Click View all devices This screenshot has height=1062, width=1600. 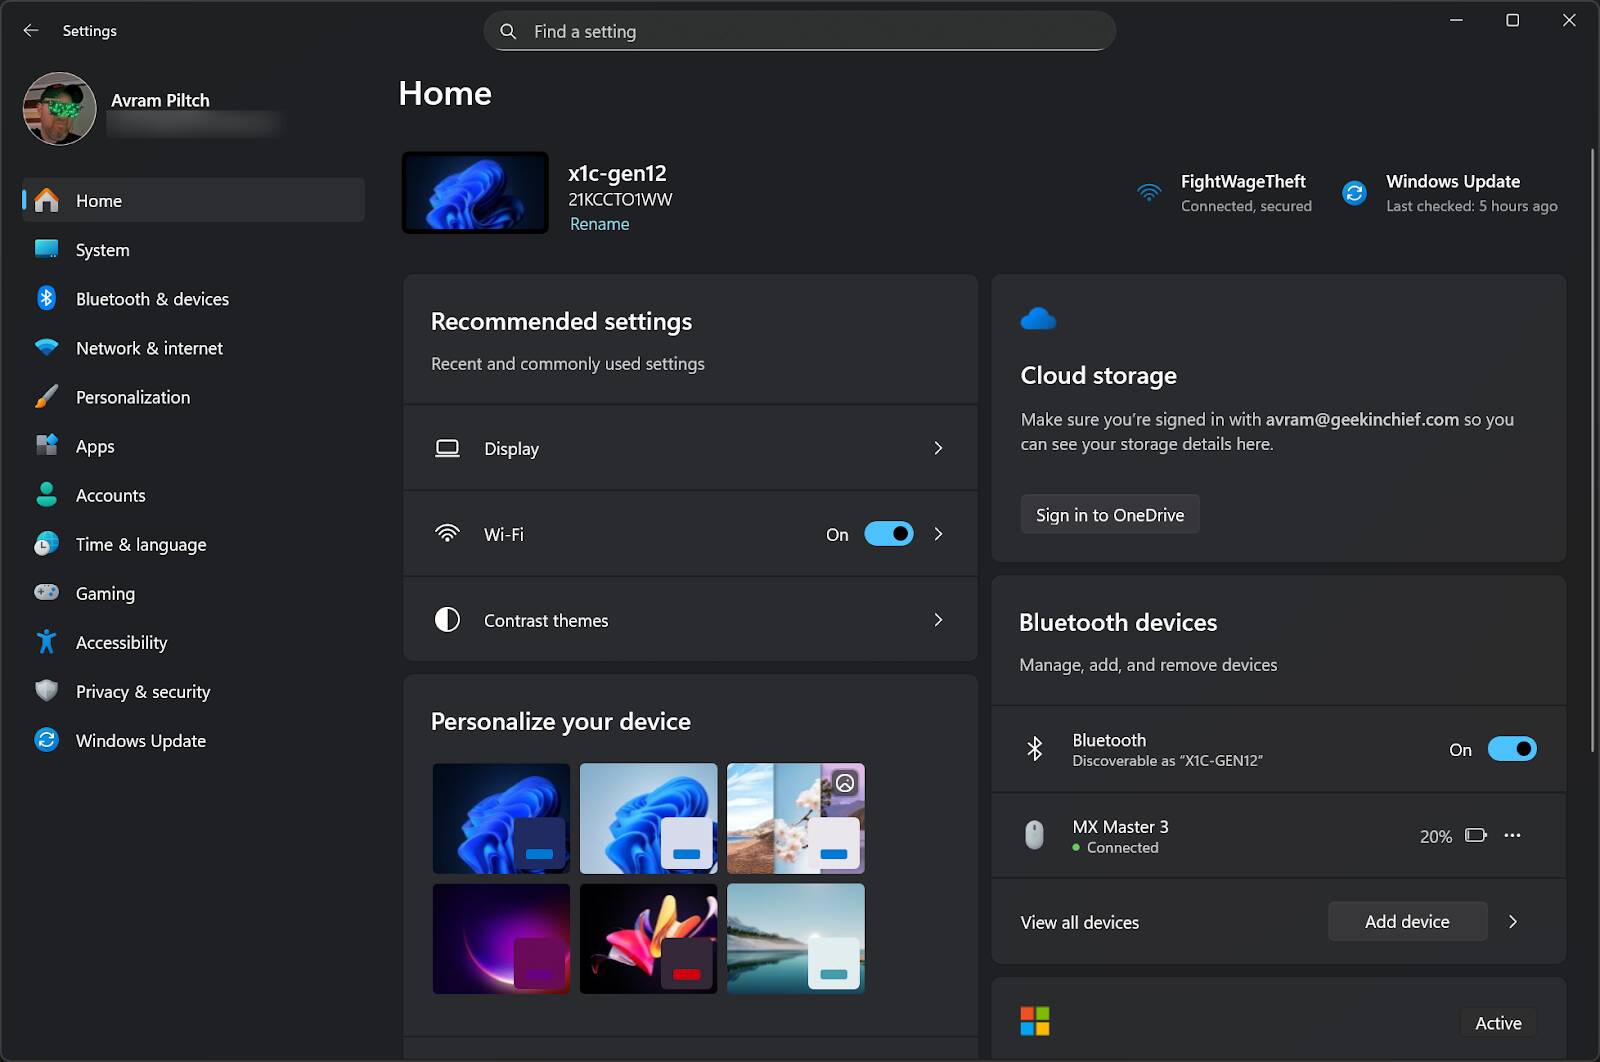[1079, 922]
